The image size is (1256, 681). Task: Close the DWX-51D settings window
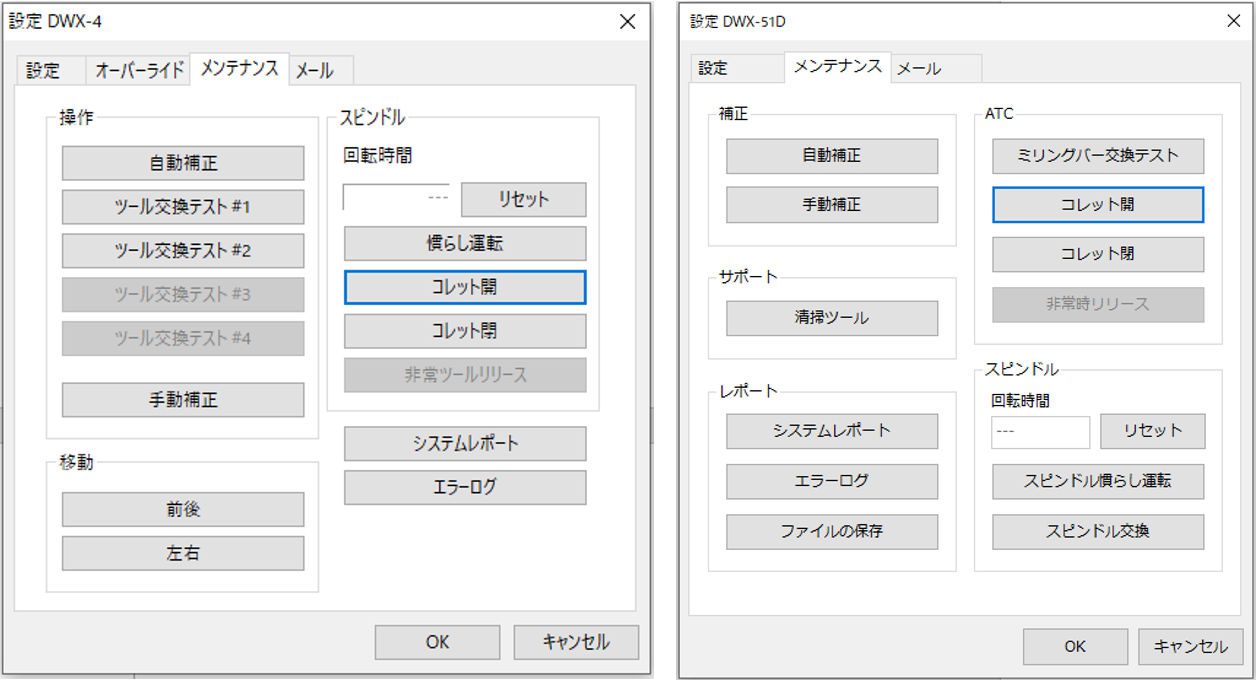click(x=1233, y=21)
